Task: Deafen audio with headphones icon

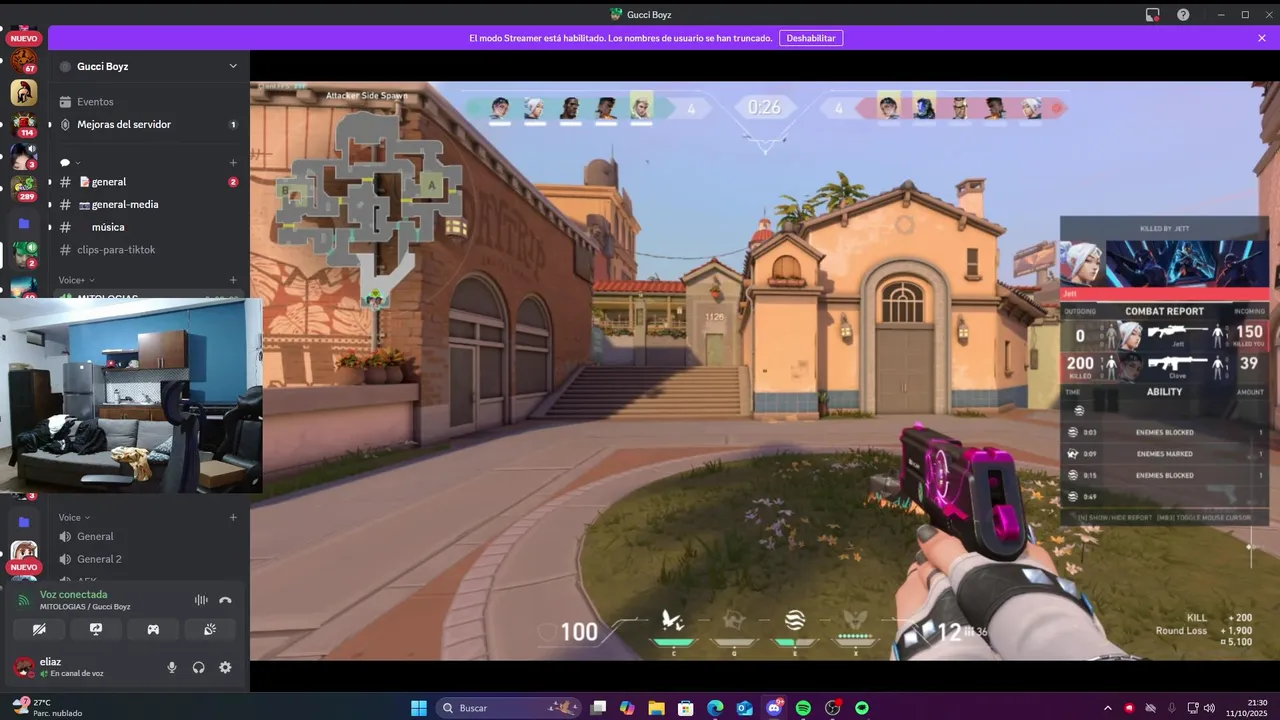Action: coord(198,667)
